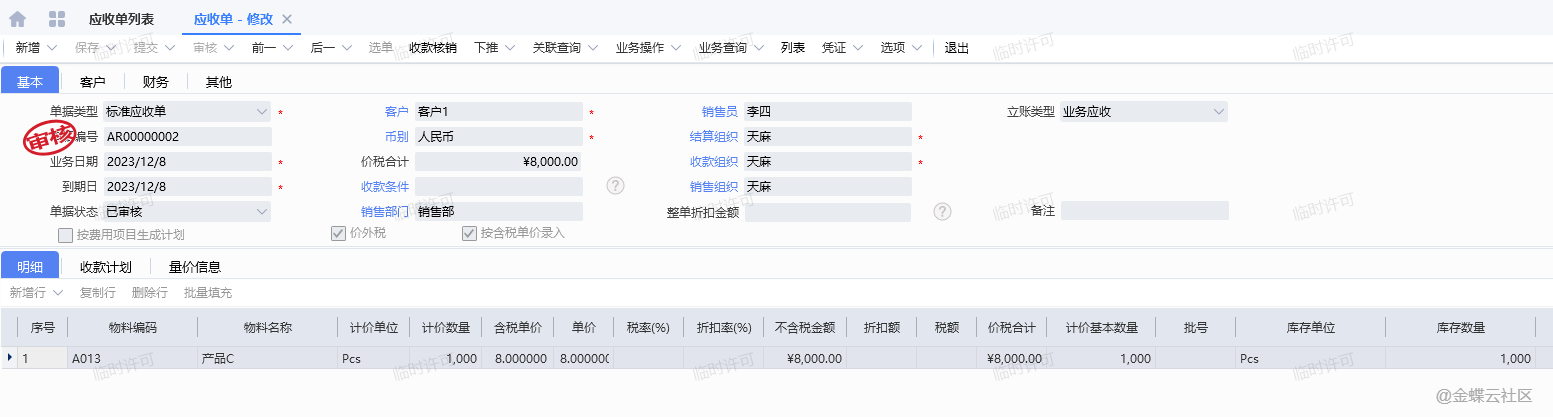
Task: Open the app grid menu icon
Action: coord(57,19)
